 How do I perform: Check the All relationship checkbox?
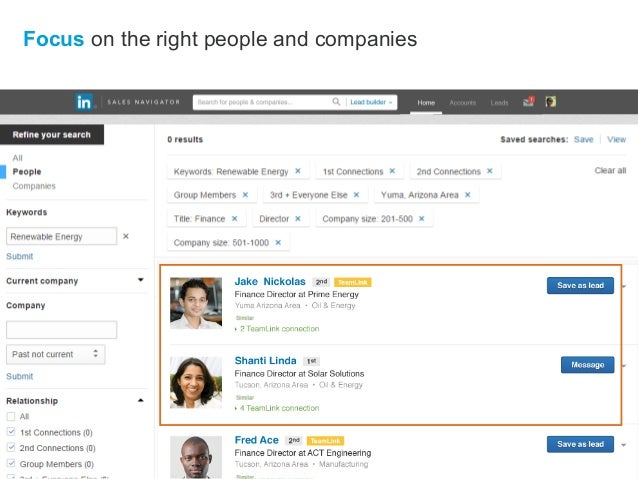[x=11, y=416]
